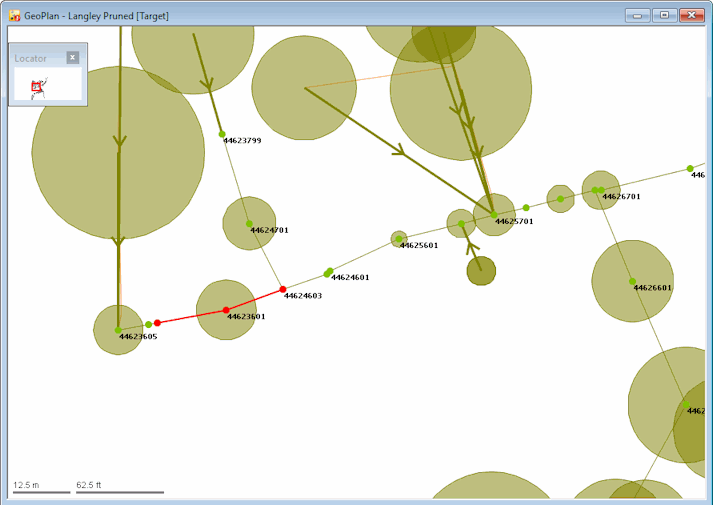Click the label text 44625701
This screenshot has width=713, height=505.
(514, 221)
